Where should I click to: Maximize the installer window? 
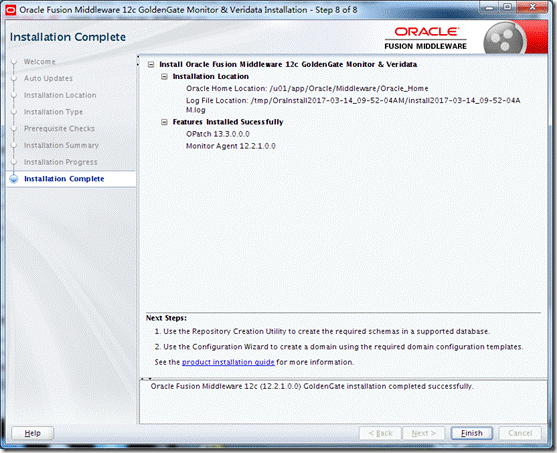click(x=508, y=7)
